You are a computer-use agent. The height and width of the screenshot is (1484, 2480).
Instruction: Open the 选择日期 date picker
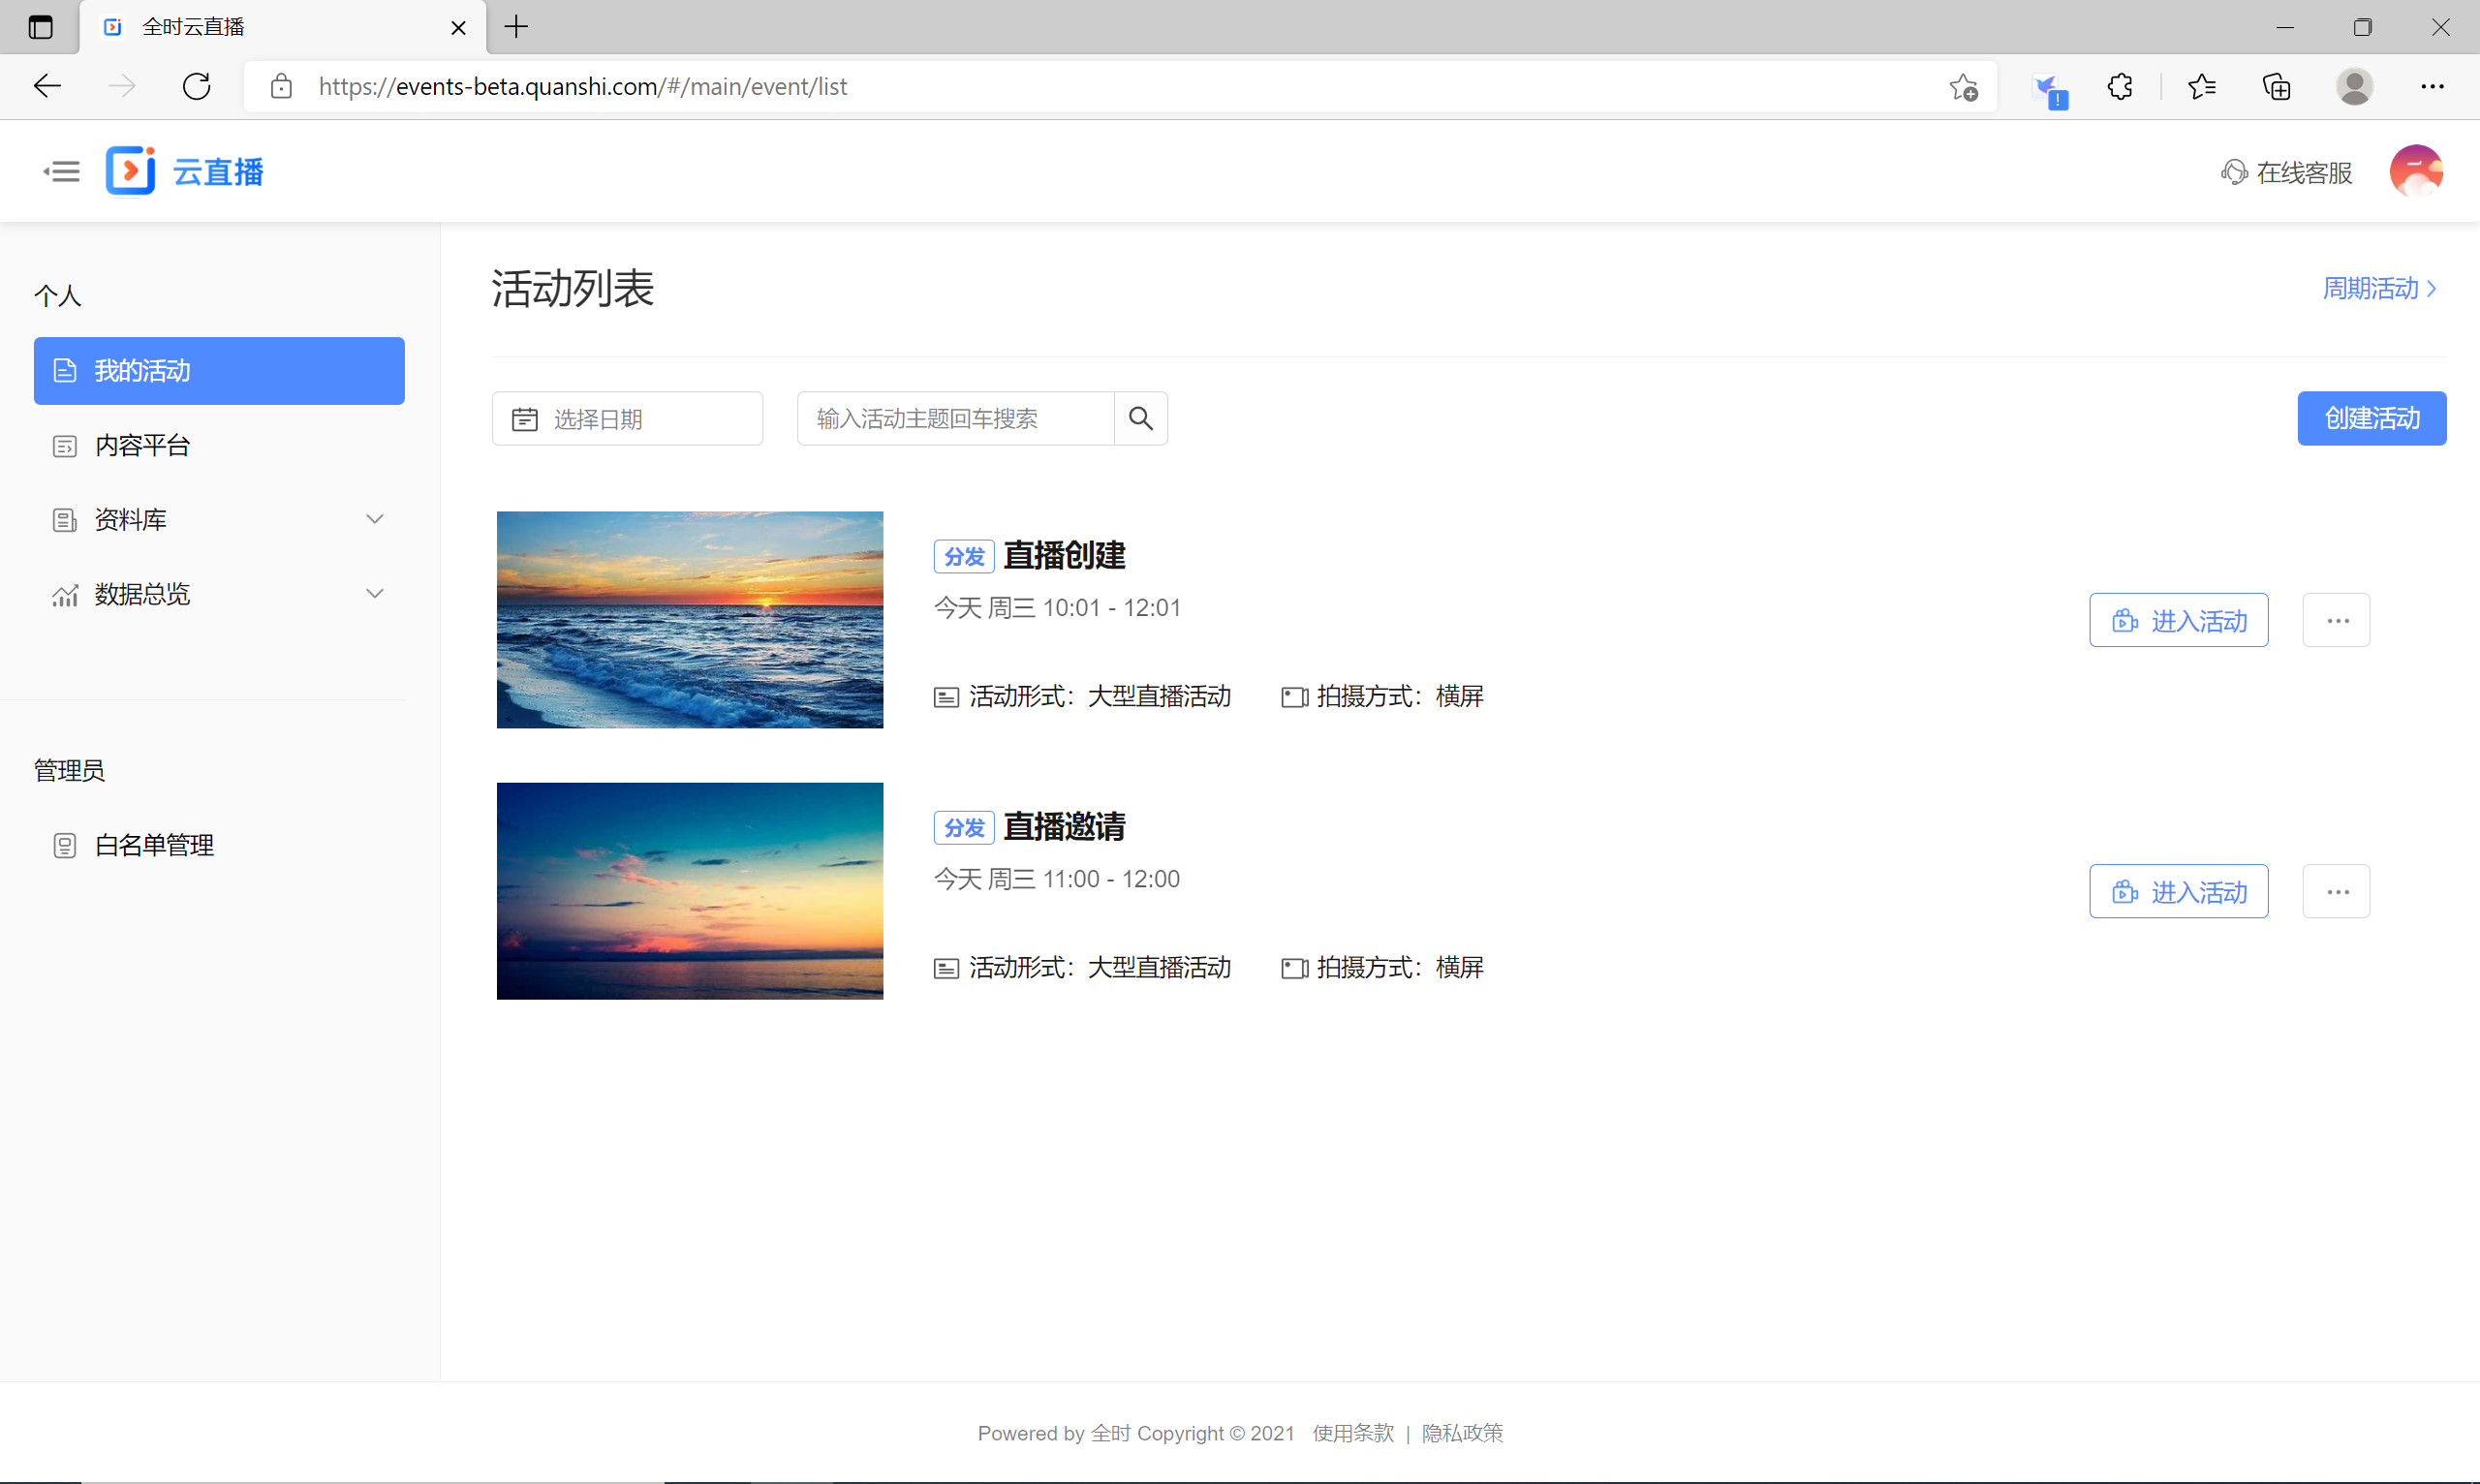coord(627,419)
